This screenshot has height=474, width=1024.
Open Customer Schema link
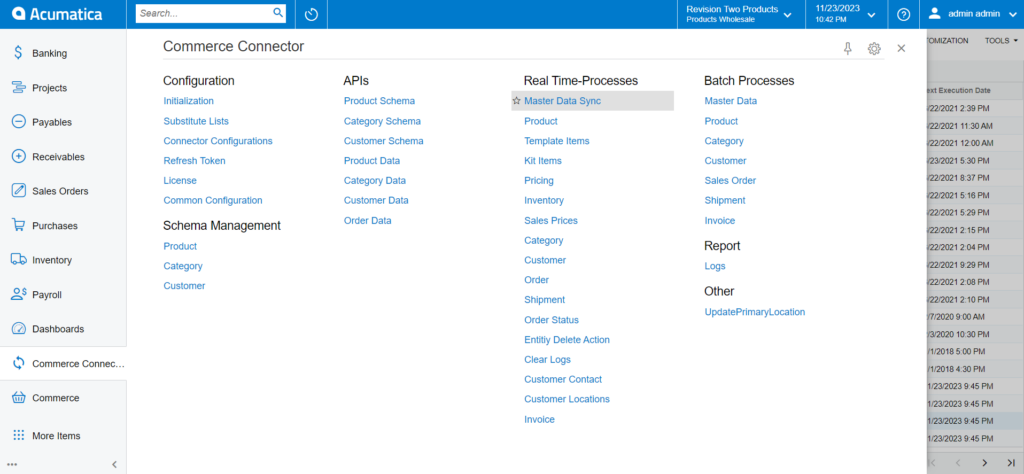384,140
